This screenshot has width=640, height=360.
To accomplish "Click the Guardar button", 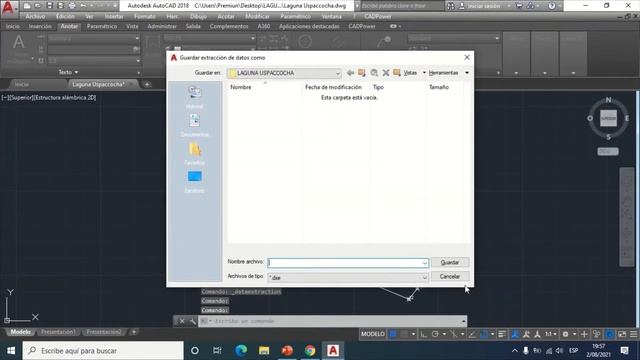I will [x=450, y=262].
